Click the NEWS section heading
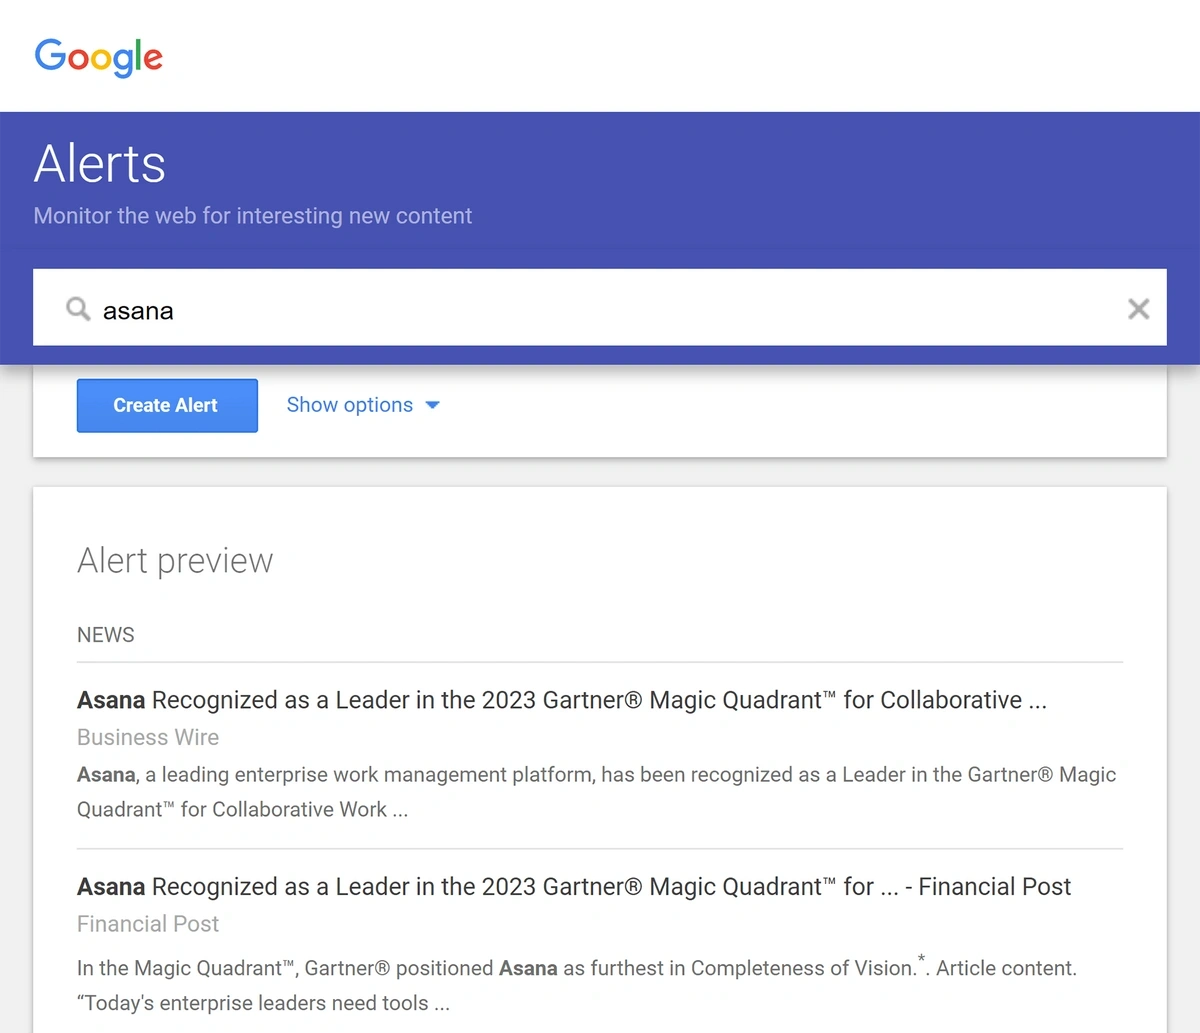The image size is (1200, 1033). tap(105, 635)
